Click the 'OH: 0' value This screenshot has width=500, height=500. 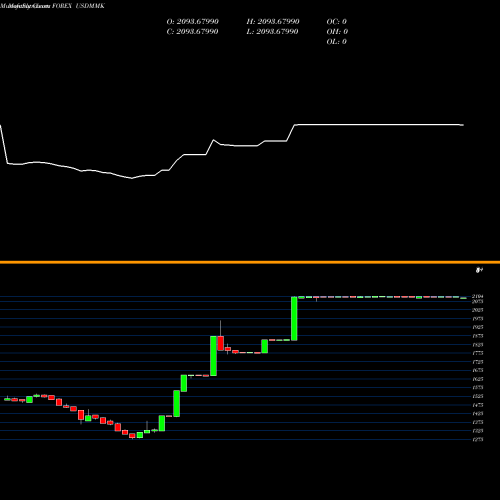pyautogui.click(x=337, y=32)
